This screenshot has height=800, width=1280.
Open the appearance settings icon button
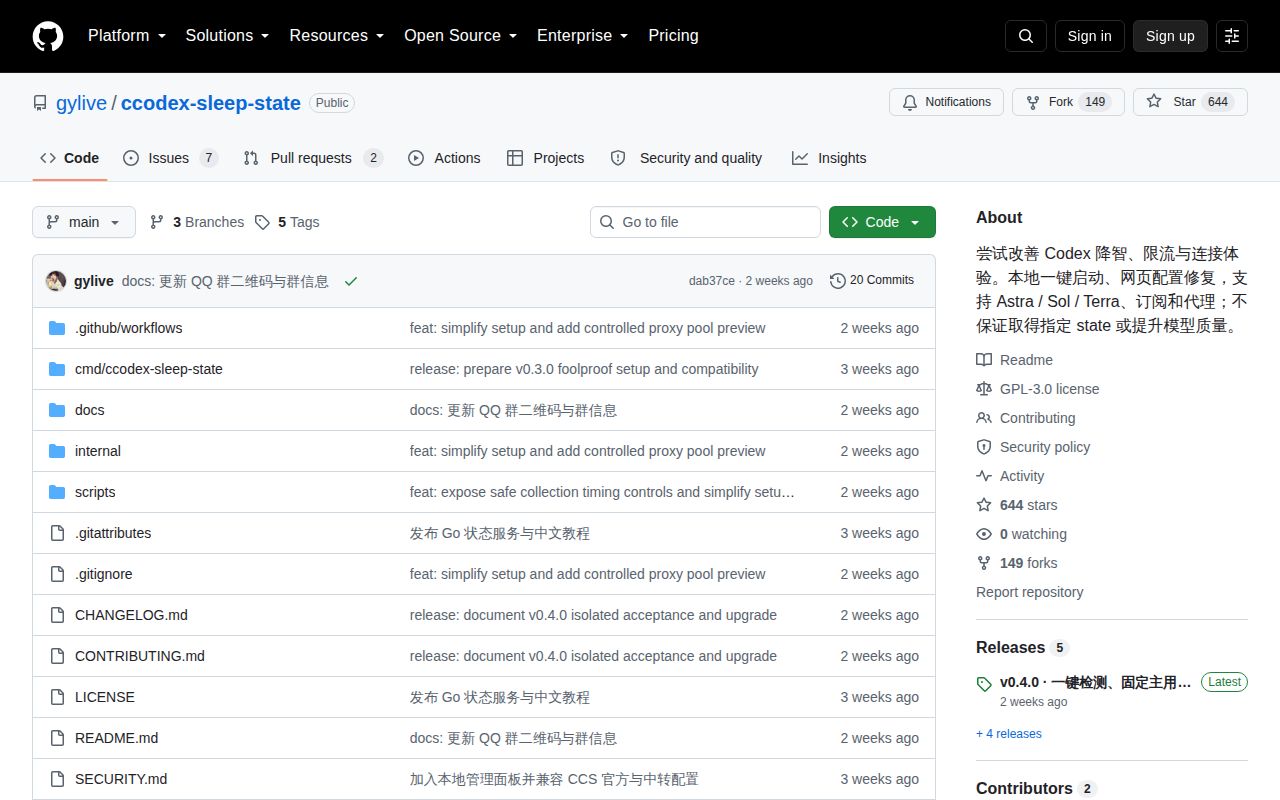click(x=1232, y=36)
